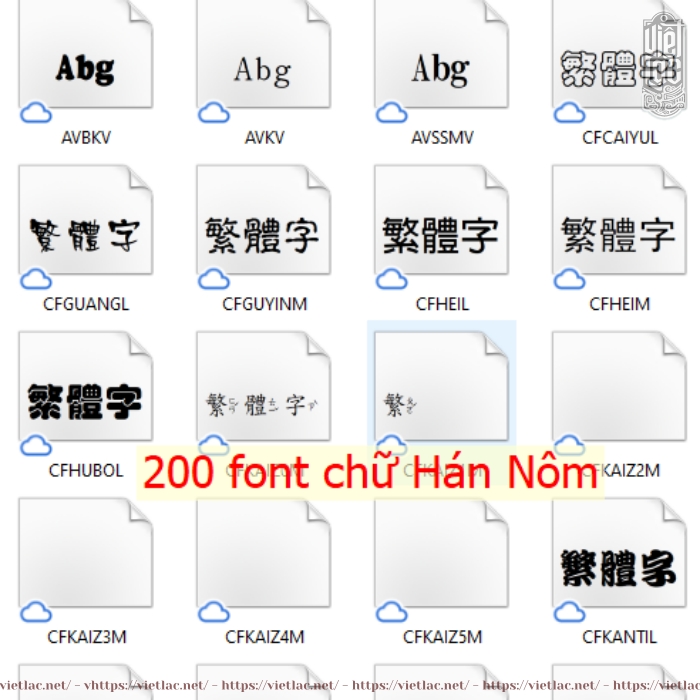Click the AVSSMV font file icon
This screenshot has width=700, height=700.
click(x=441, y=60)
